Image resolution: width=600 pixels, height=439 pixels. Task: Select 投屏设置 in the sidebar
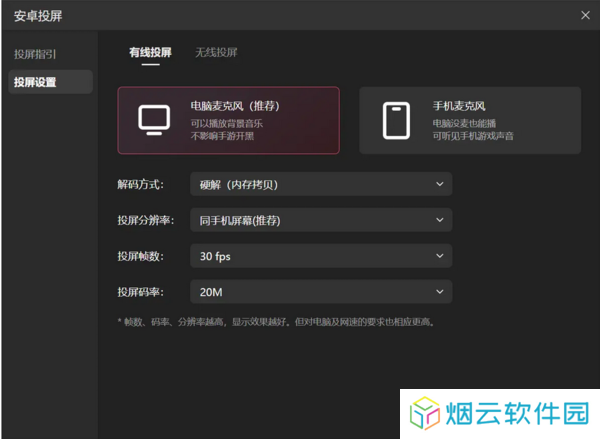point(51,82)
